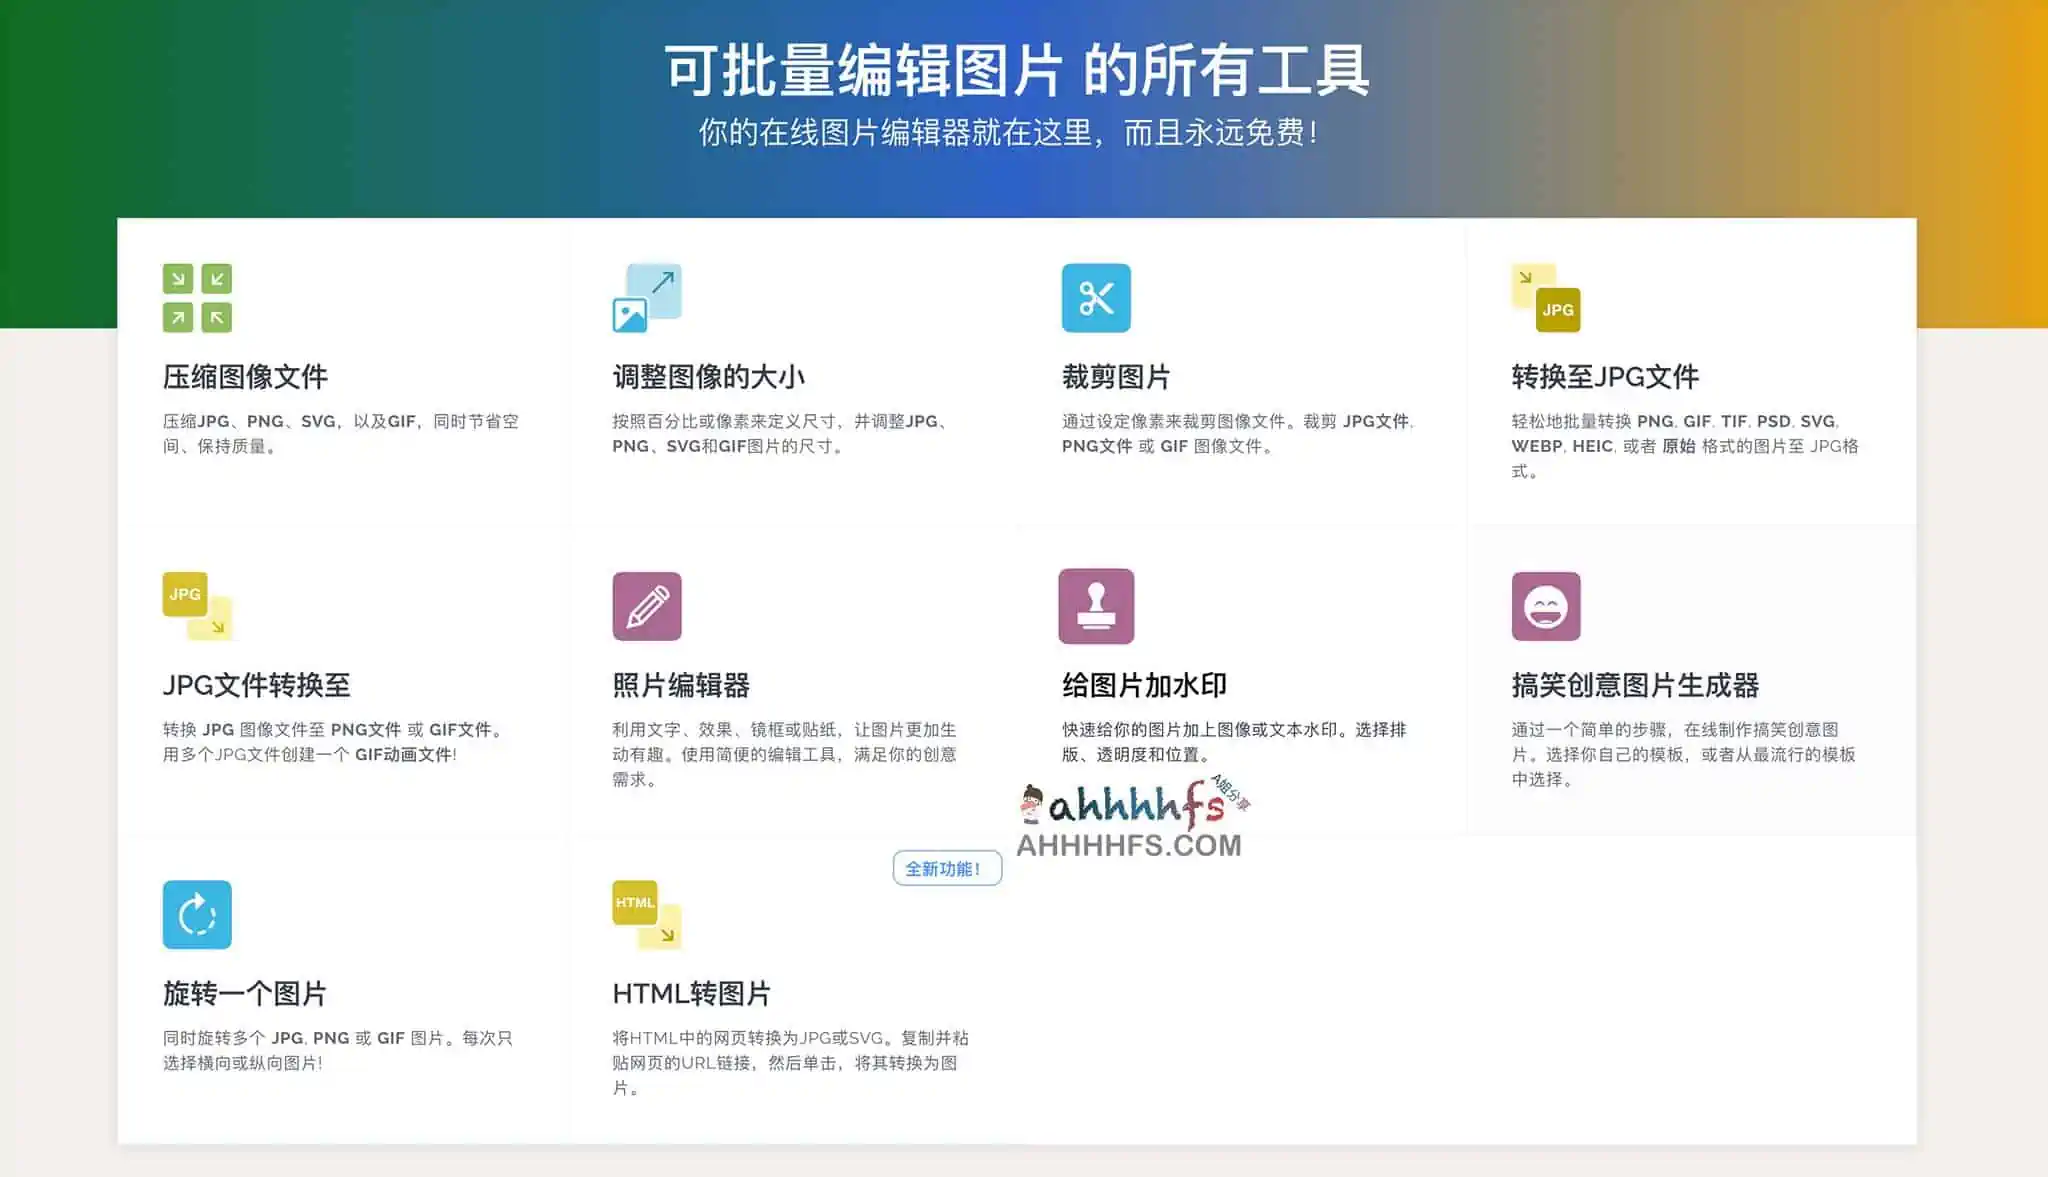Select the stamp watermark icon

click(1097, 607)
